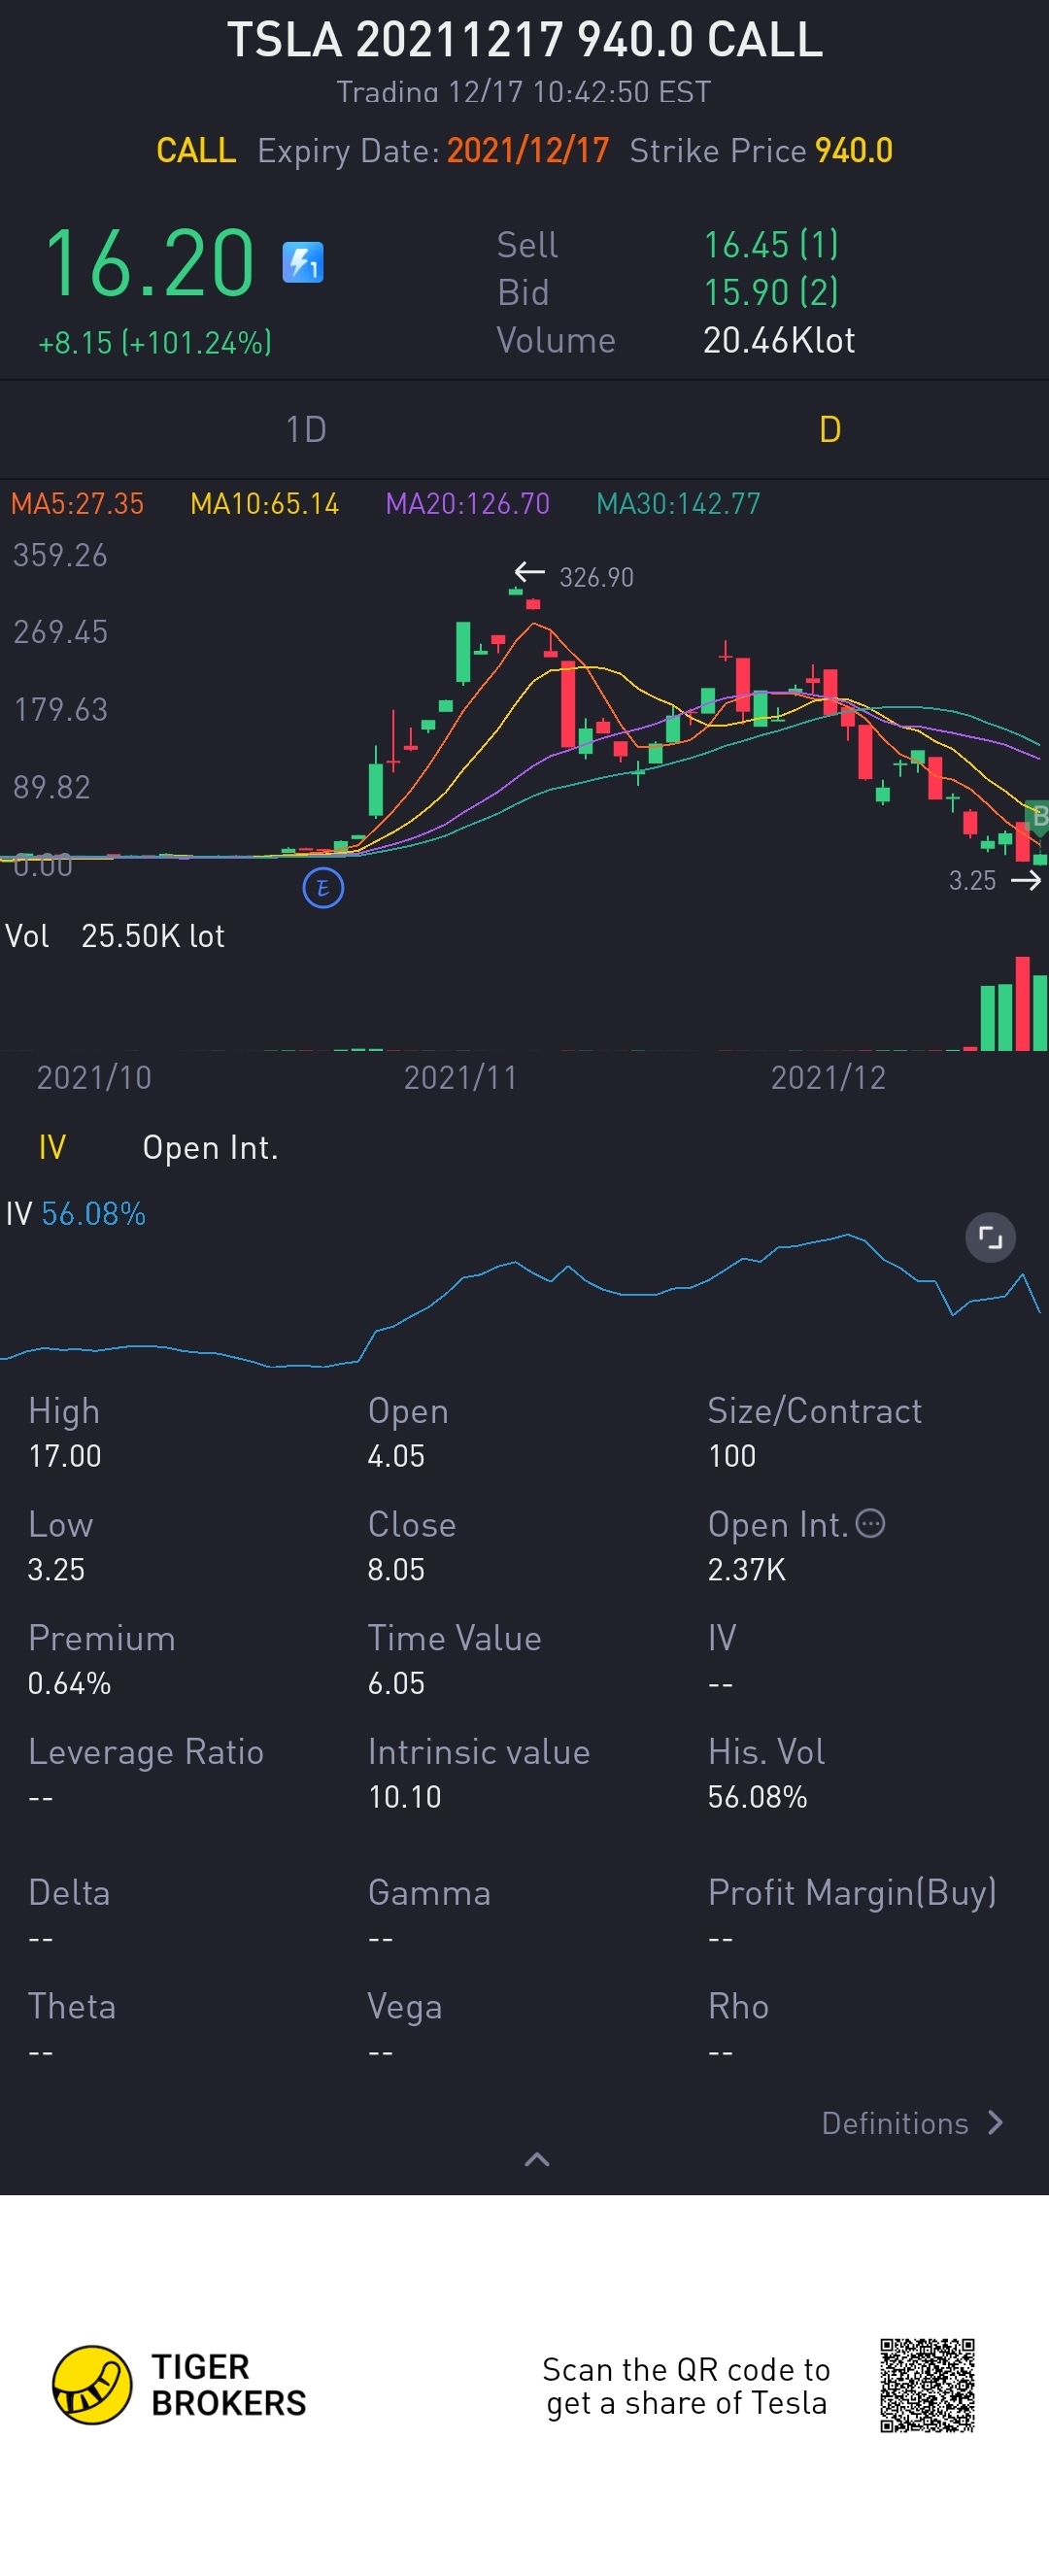Tap 'Scan the QR code' promo text
Viewport: 1049px width, 2576px height.
686,2386
